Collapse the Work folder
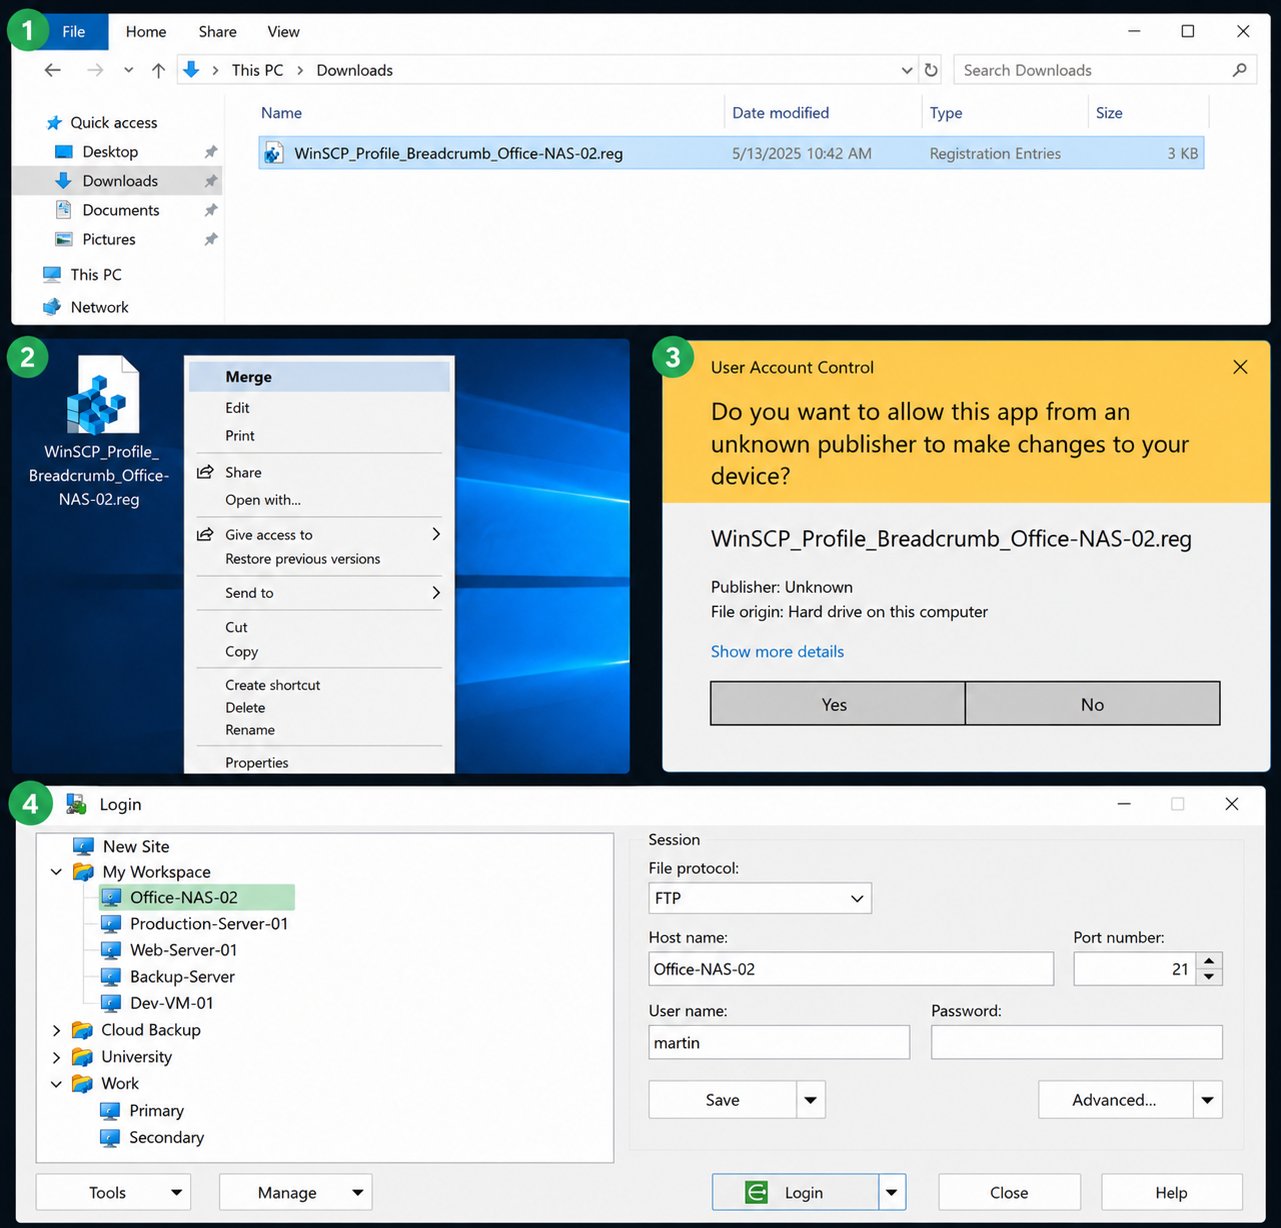1281x1228 pixels. (x=57, y=1084)
